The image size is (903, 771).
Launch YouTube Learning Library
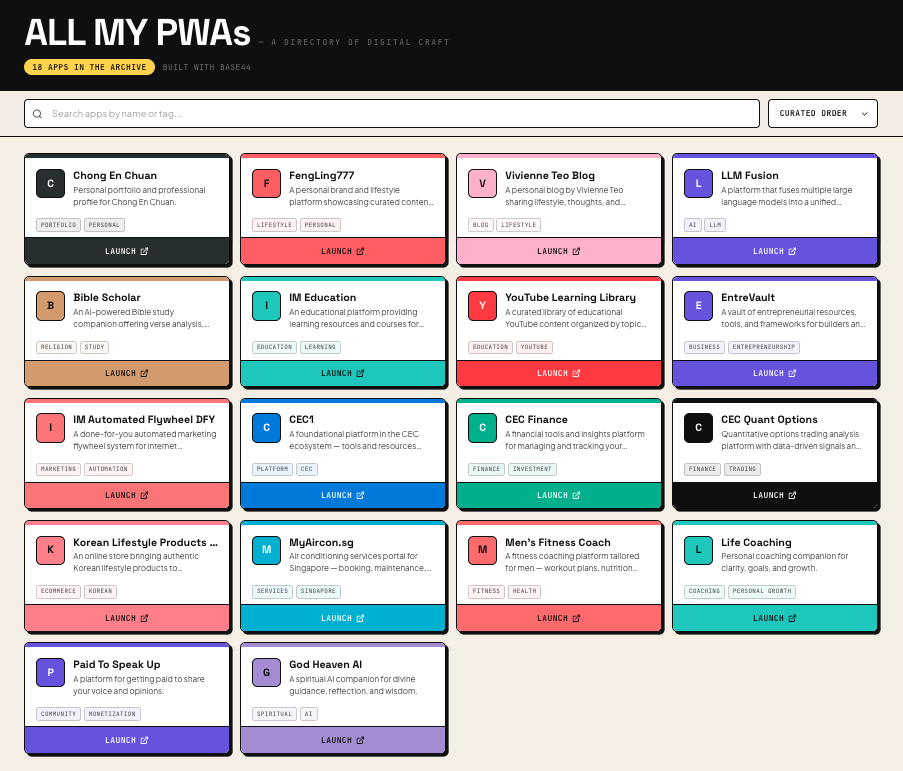(x=559, y=373)
